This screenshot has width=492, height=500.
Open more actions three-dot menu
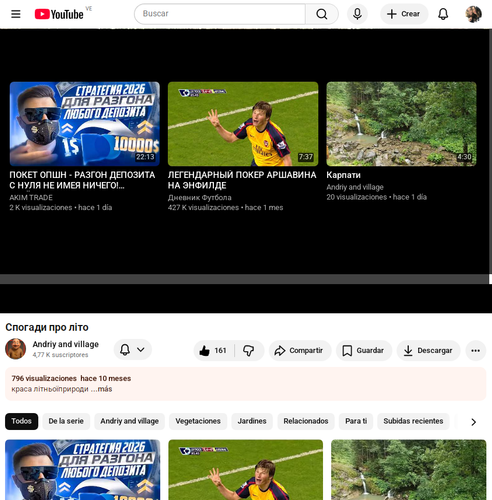click(476, 351)
